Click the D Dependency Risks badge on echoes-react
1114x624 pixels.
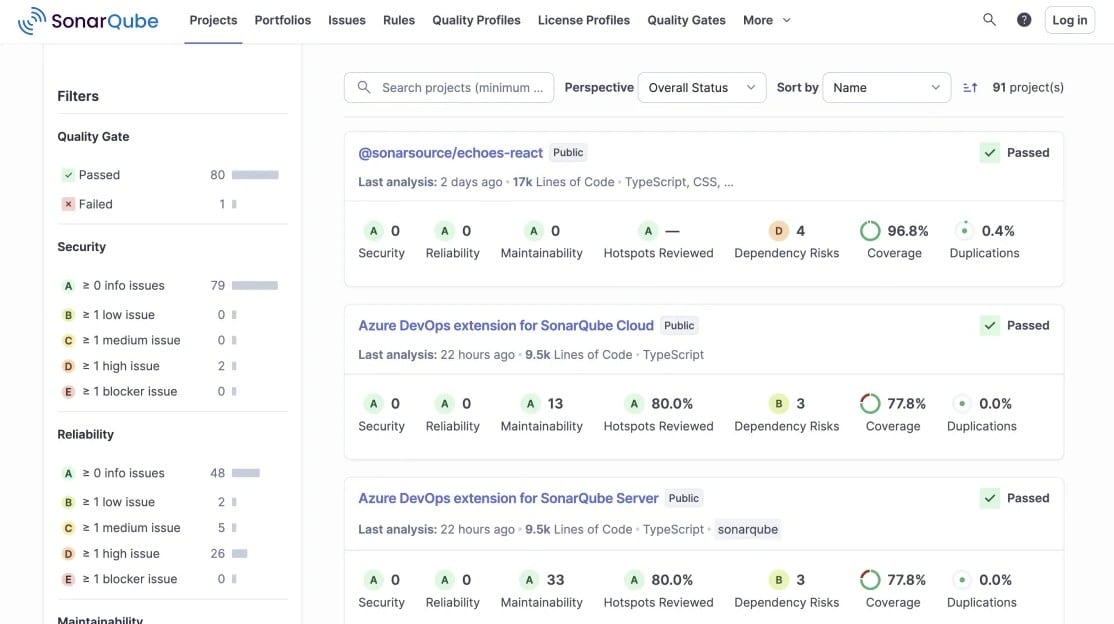click(x=778, y=230)
